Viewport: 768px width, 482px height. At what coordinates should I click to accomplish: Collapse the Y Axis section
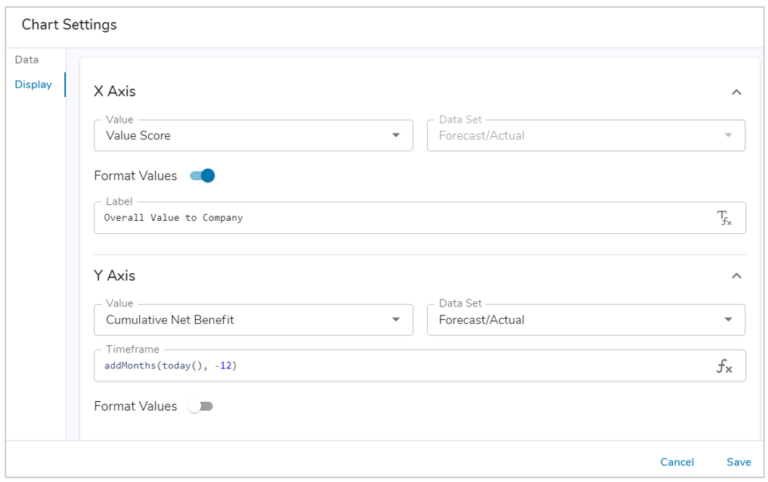click(736, 276)
